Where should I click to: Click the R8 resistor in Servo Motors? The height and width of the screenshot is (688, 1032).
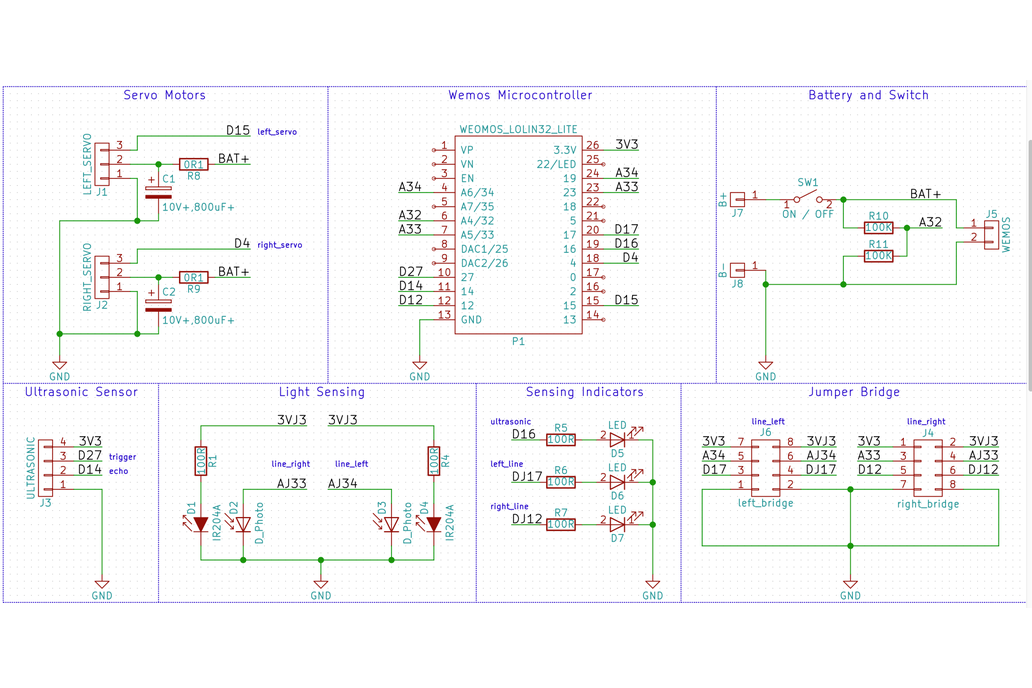click(193, 164)
